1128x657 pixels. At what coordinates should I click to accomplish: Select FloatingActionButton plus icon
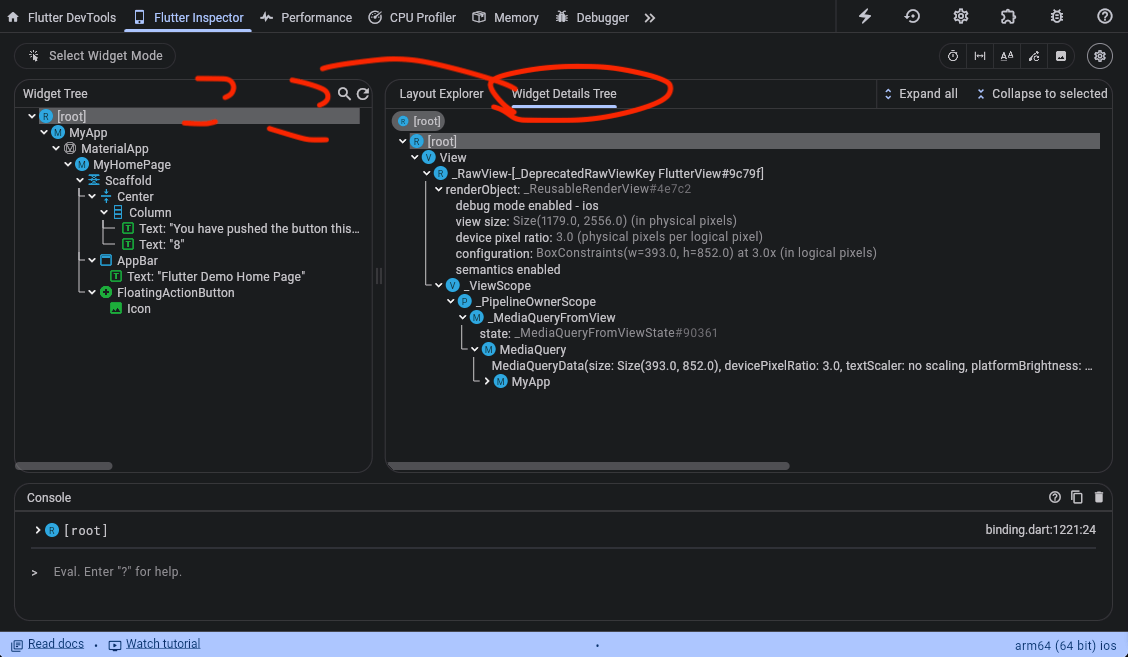tap(106, 292)
